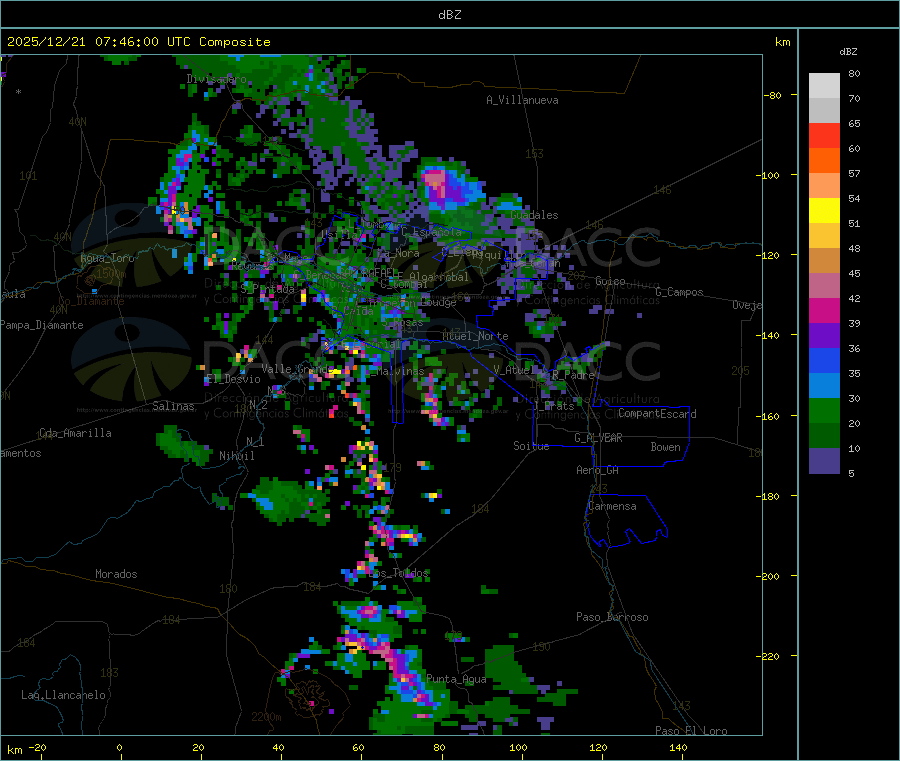
Task: Select the Cda_Amarilla label
Action: tap(75, 433)
